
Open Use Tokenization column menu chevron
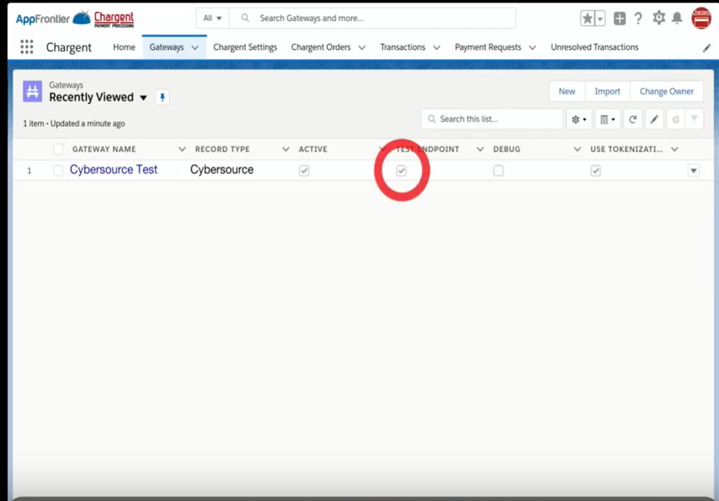tap(675, 149)
